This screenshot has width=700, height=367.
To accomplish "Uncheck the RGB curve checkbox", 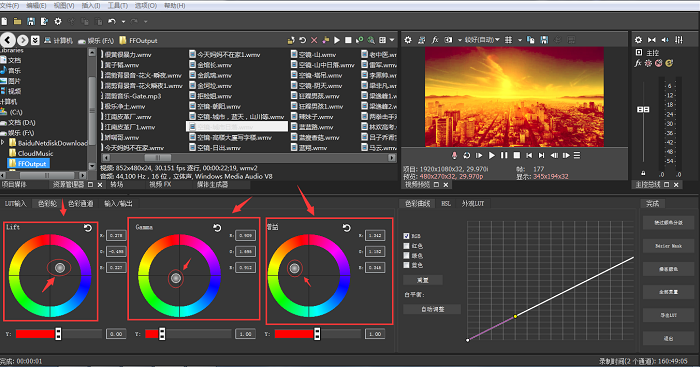I will 406,236.
